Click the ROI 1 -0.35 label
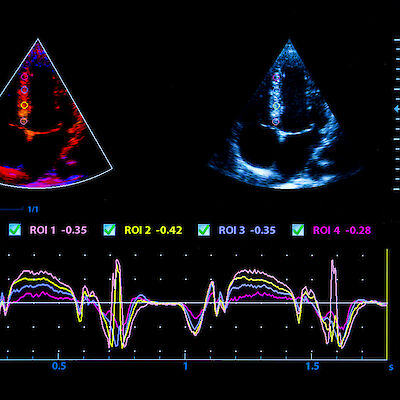The width and height of the screenshot is (400, 400). [x=58, y=230]
